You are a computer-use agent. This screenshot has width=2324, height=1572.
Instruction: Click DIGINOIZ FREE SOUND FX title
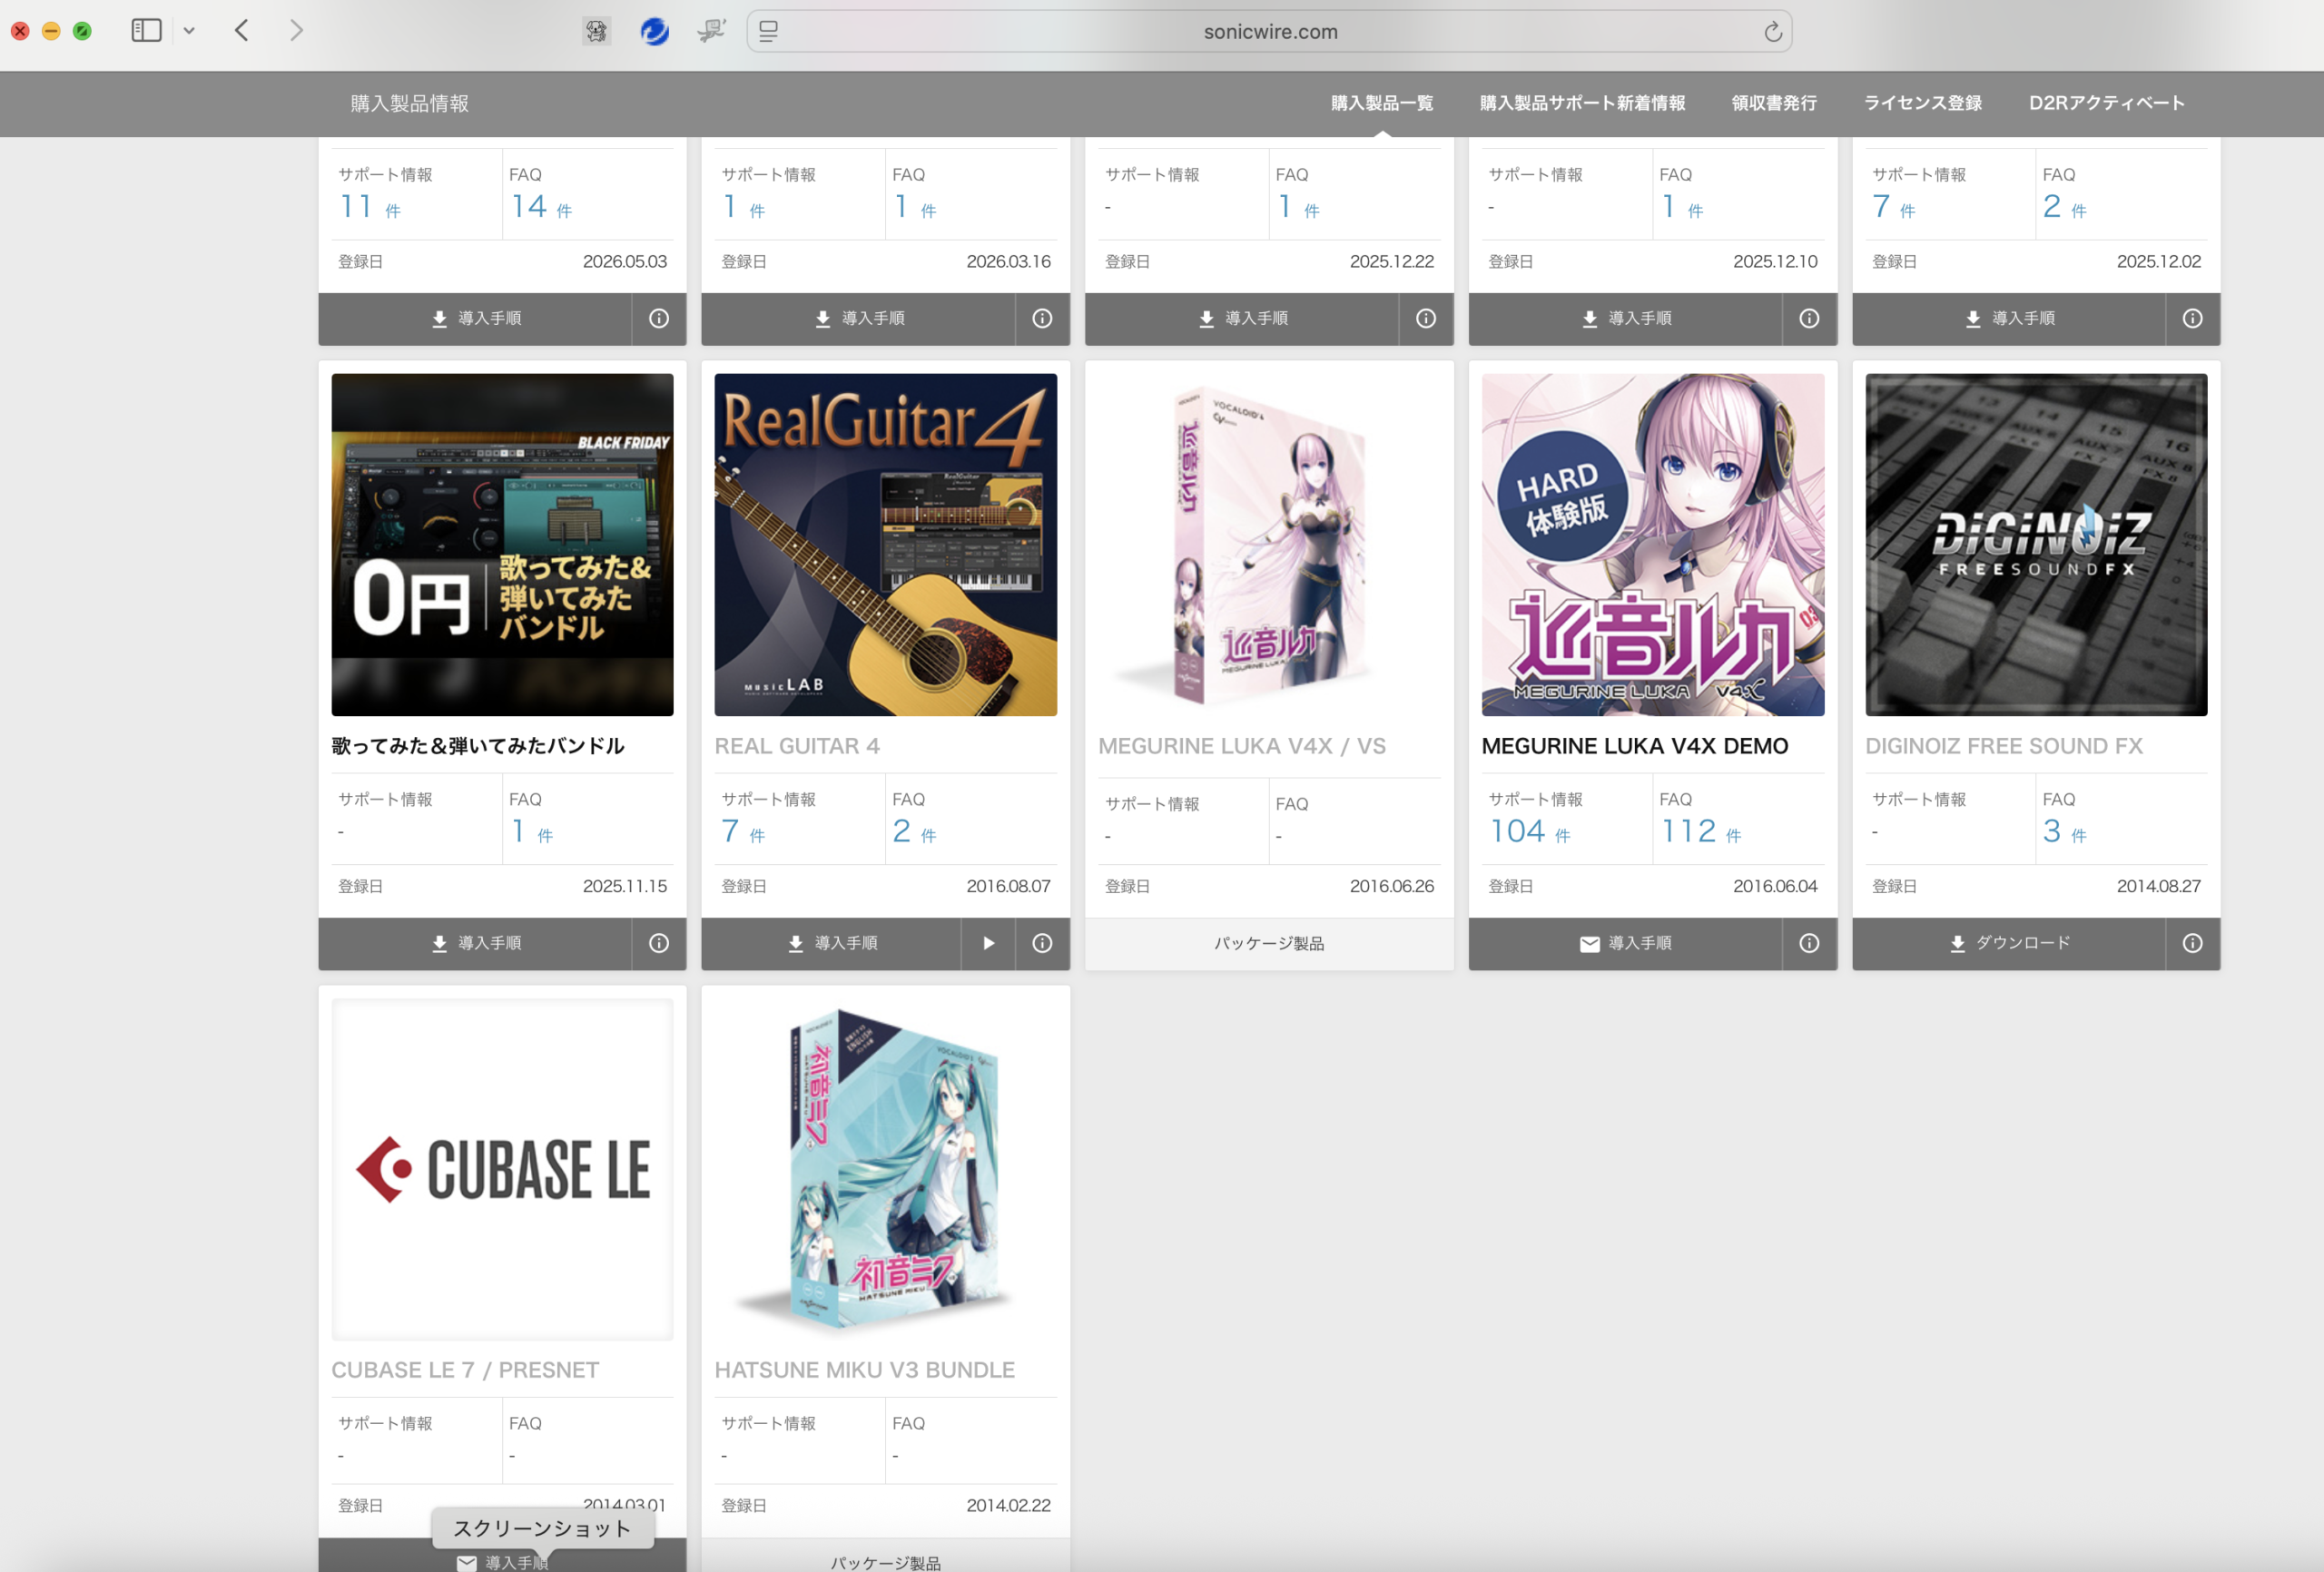click(2003, 746)
